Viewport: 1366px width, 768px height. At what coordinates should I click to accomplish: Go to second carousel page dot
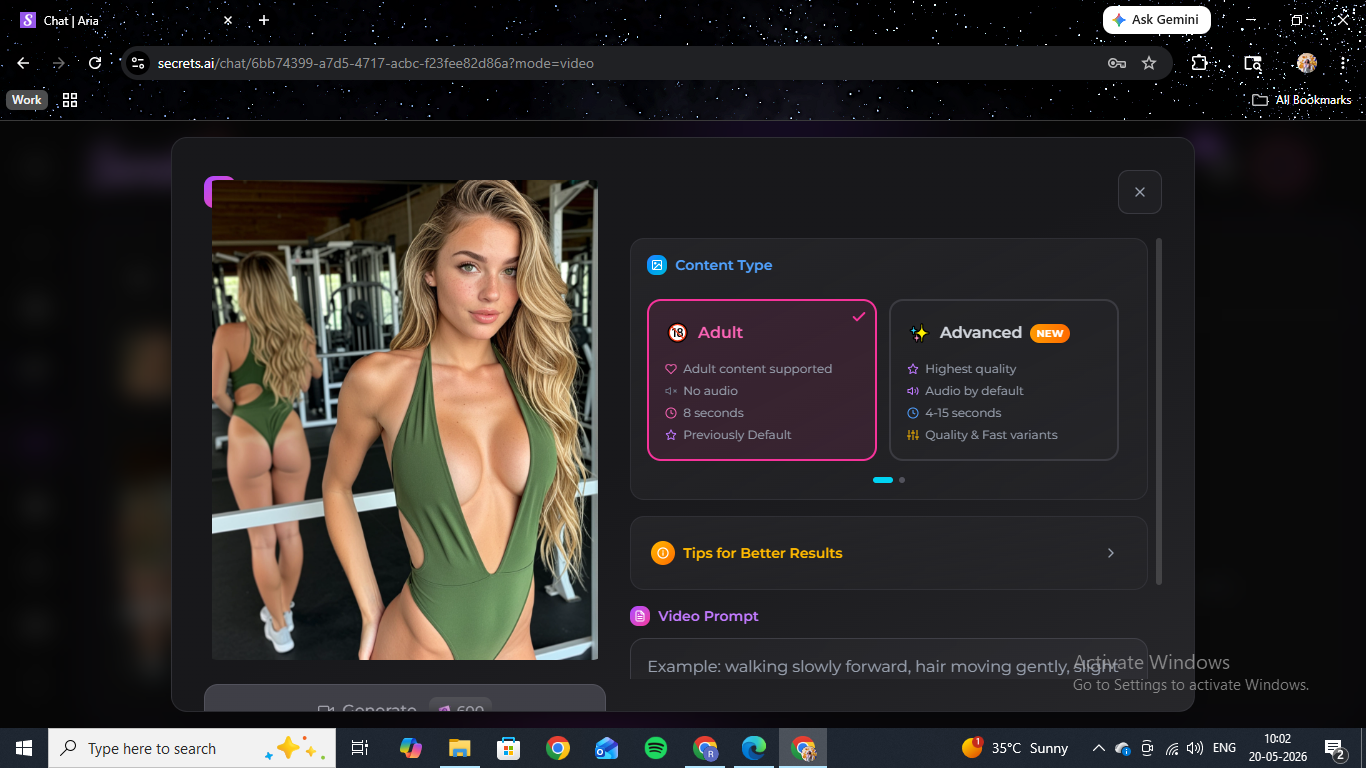[902, 480]
